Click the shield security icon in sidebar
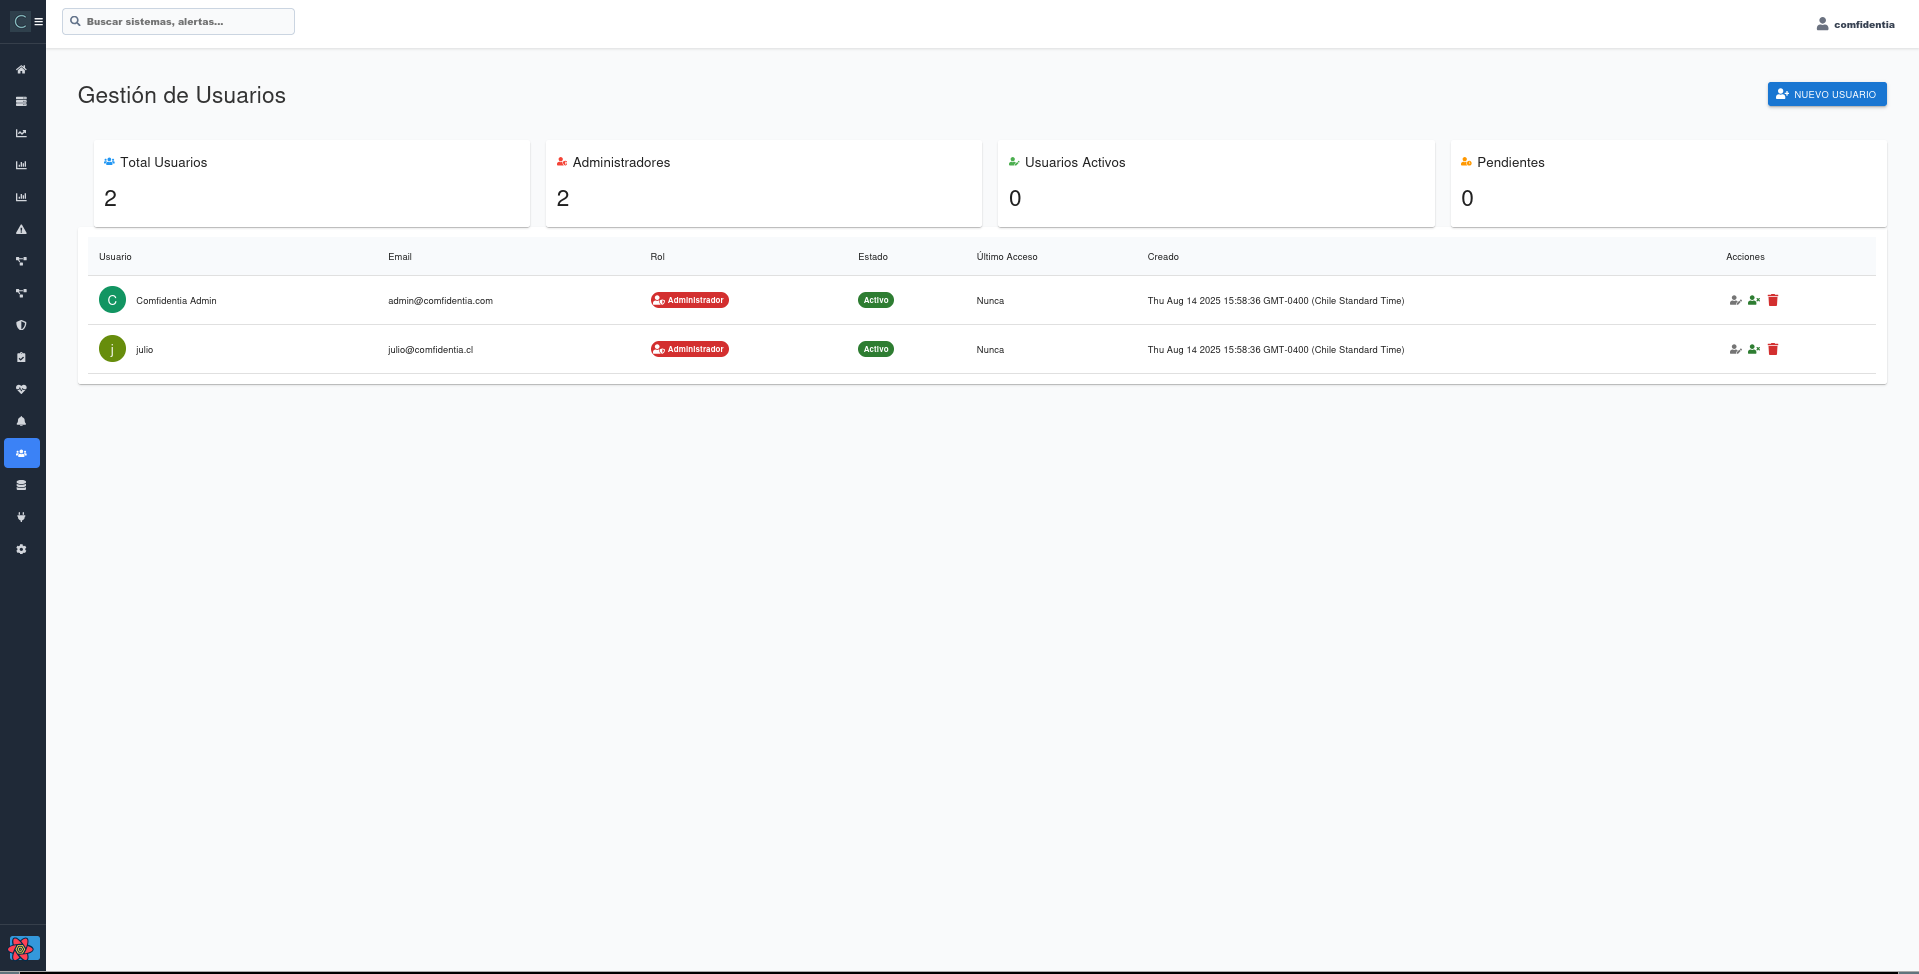This screenshot has height=974, width=1919. [x=21, y=325]
